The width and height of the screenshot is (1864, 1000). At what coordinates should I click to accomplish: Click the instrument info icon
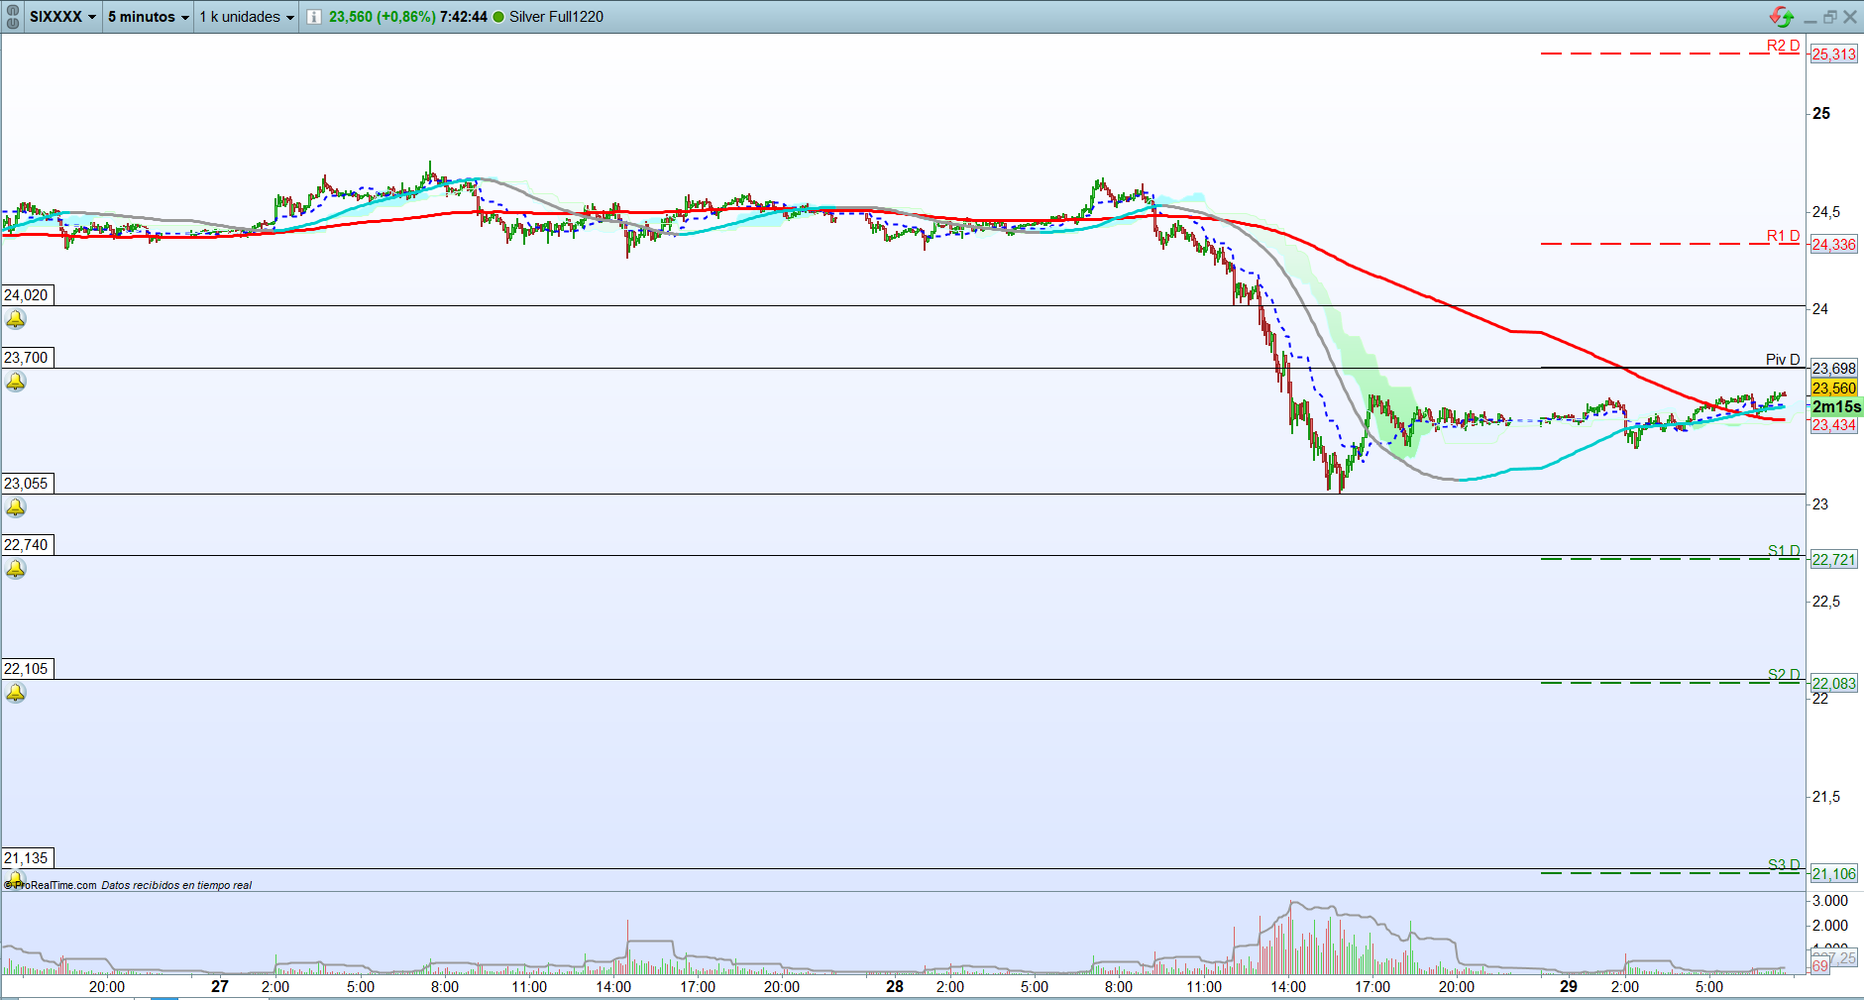(314, 17)
